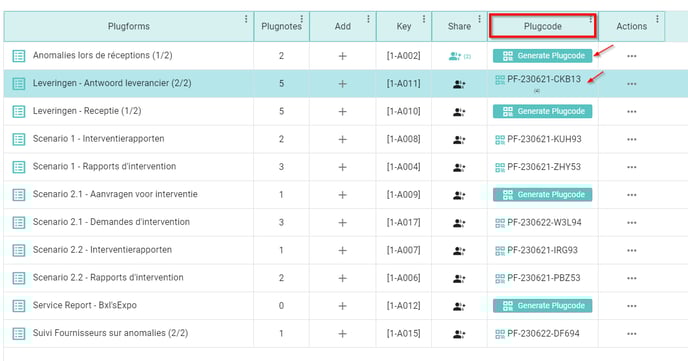Open actions menu for Leveringen - Receptie
Image resolution: width=688 pixels, height=361 pixels.
click(x=632, y=112)
